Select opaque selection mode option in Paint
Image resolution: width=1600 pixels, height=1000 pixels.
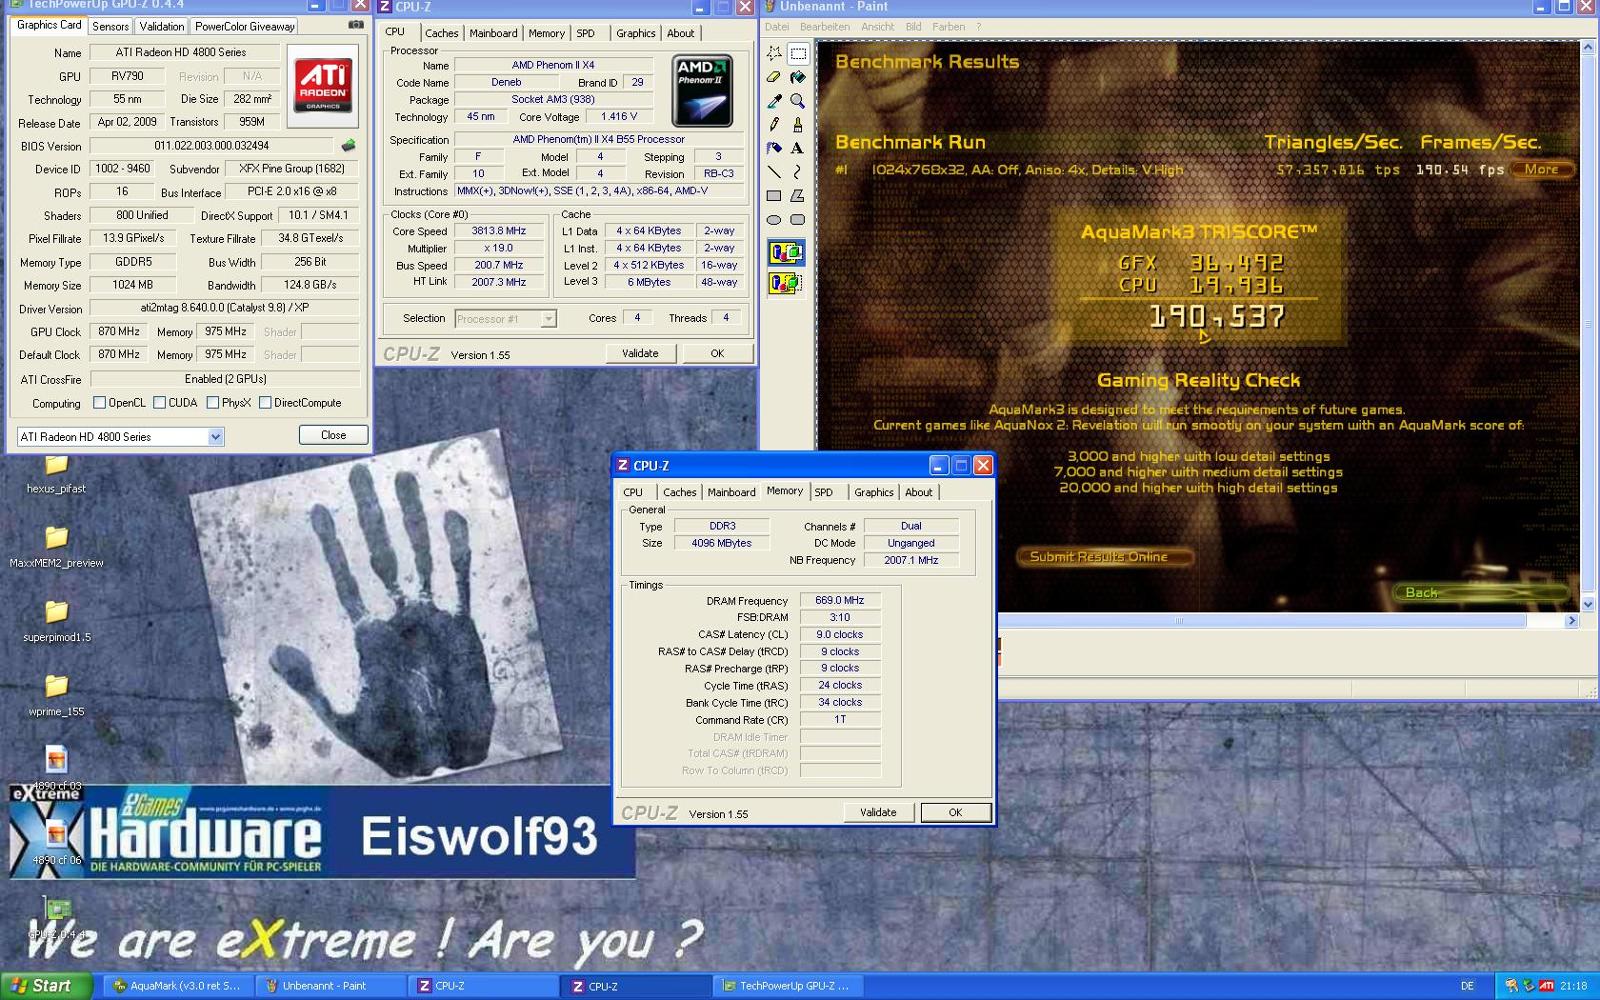[x=786, y=253]
